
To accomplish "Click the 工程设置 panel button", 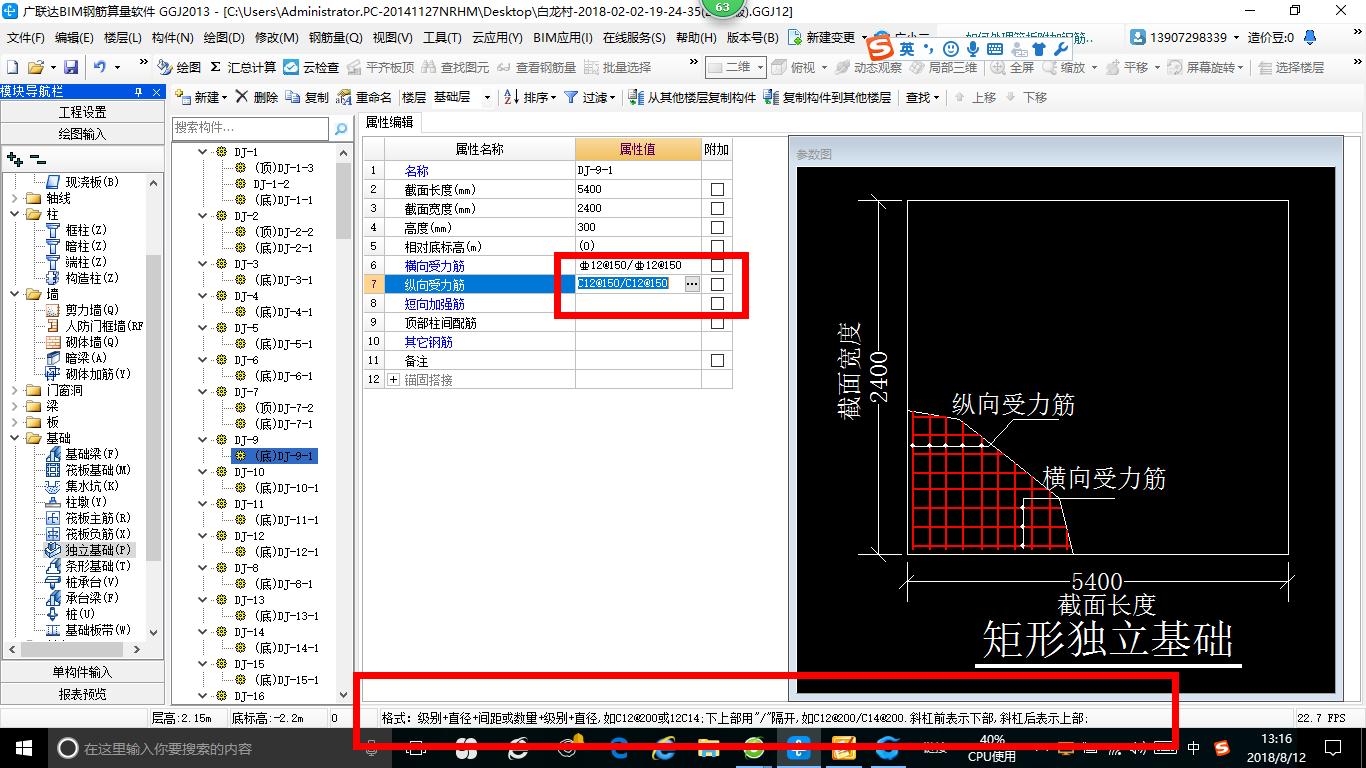I will click(x=82, y=112).
